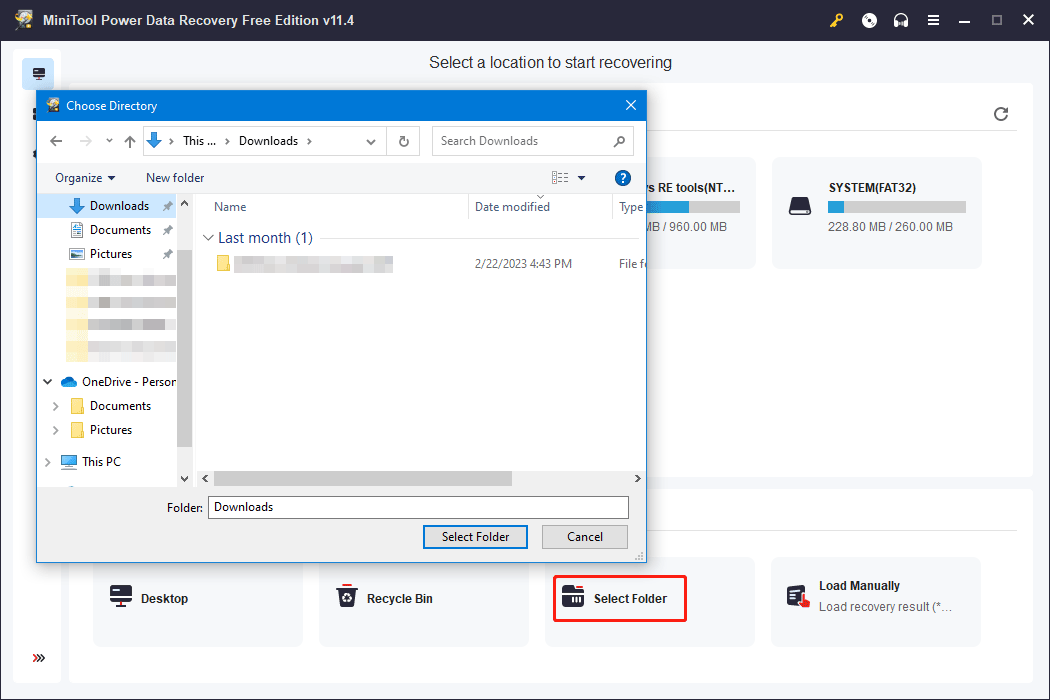Expand OneDrive Documents folder node
This screenshot has height=700, width=1050.
point(56,406)
